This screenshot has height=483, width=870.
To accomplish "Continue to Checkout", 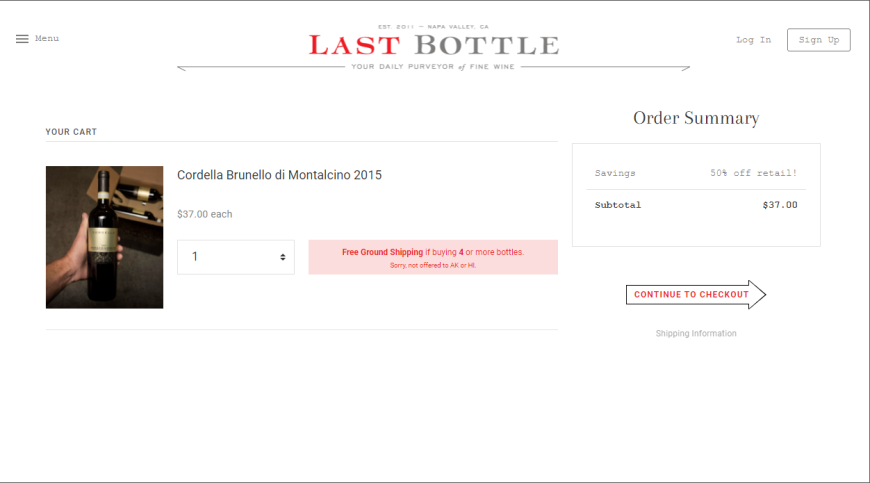I will point(696,294).
